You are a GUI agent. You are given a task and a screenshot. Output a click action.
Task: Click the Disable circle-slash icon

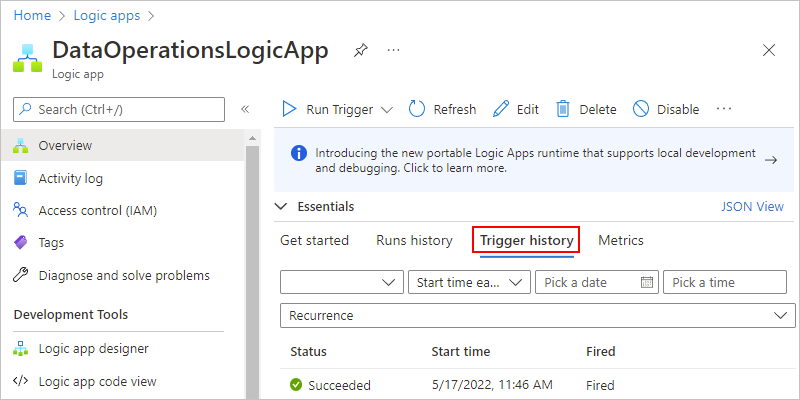coord(641,109)
